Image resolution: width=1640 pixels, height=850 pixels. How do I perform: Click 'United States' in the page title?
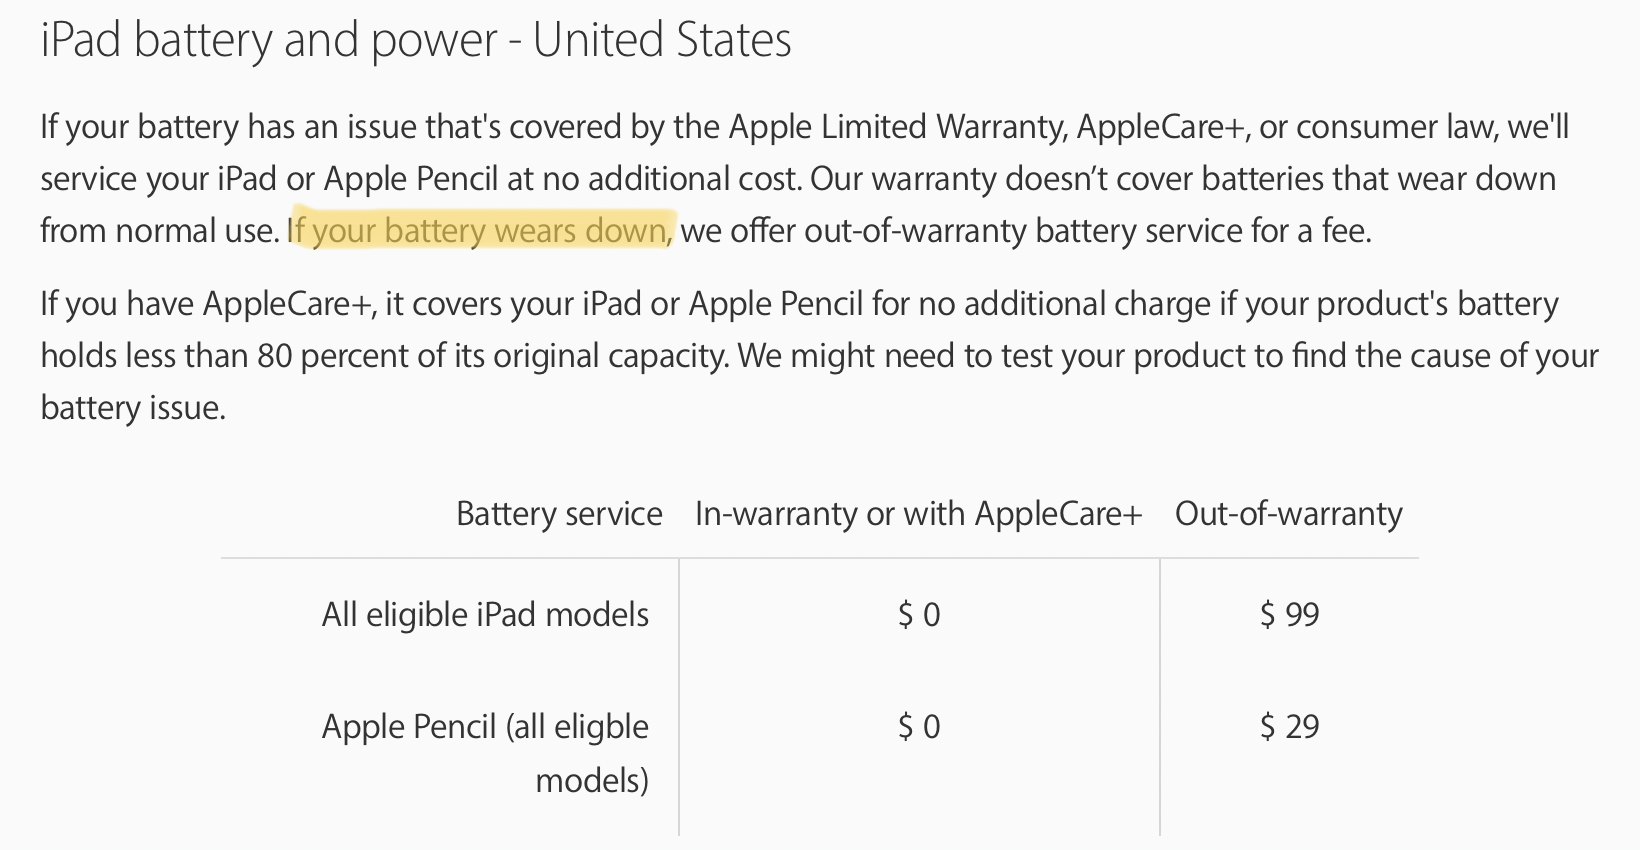tap(662, 41)
